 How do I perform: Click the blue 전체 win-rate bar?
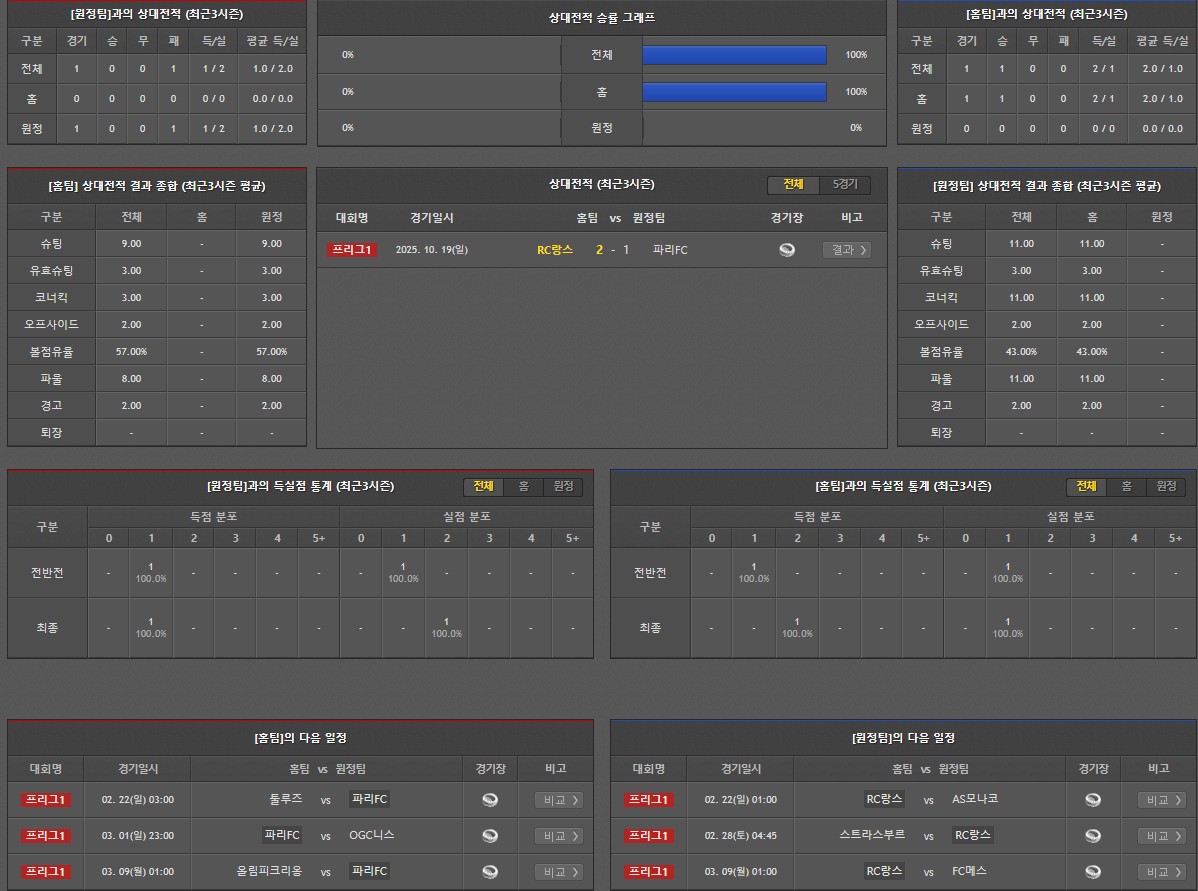tap(734, 55)
